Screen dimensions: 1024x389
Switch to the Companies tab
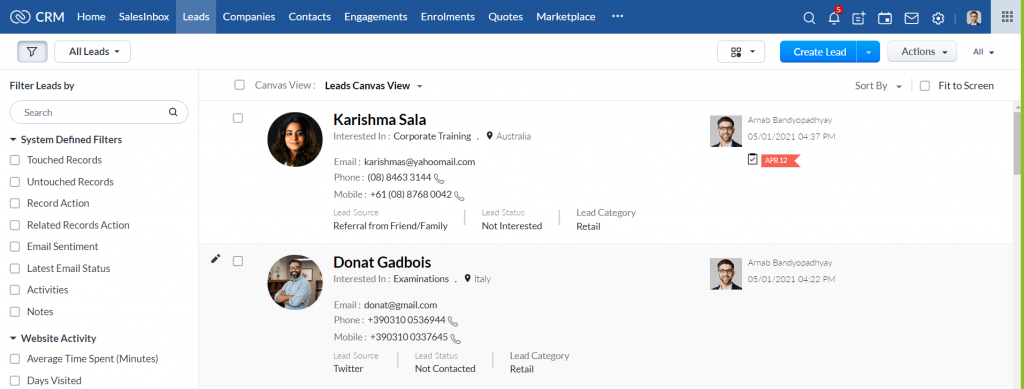tap(249, 17)
